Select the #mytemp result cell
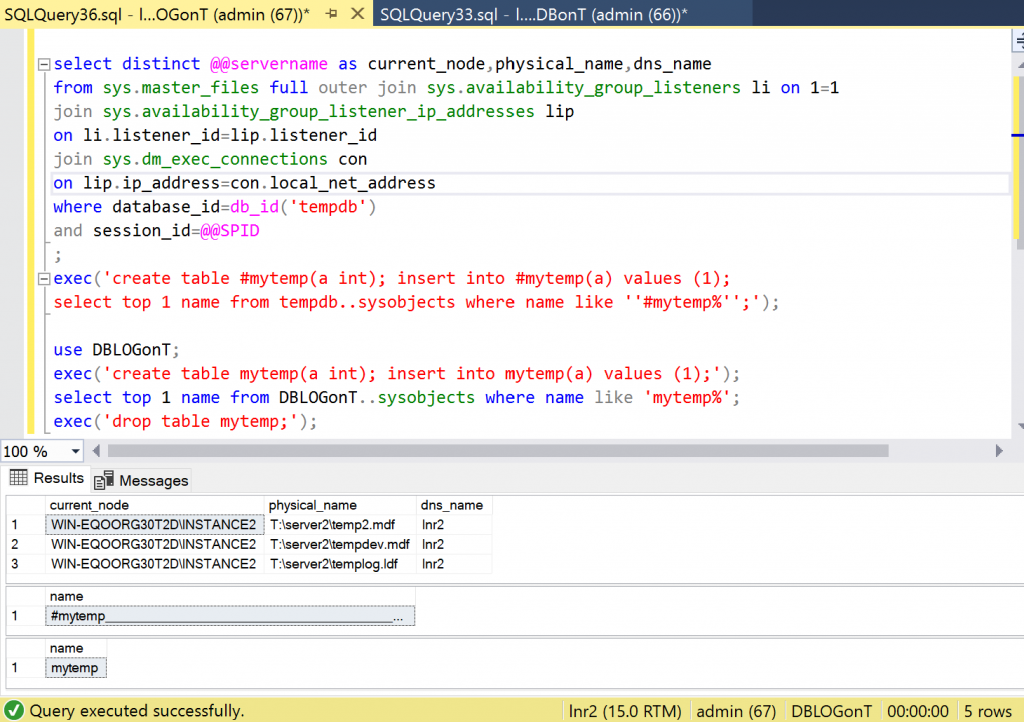1024x722 pixels. point(230,616)
